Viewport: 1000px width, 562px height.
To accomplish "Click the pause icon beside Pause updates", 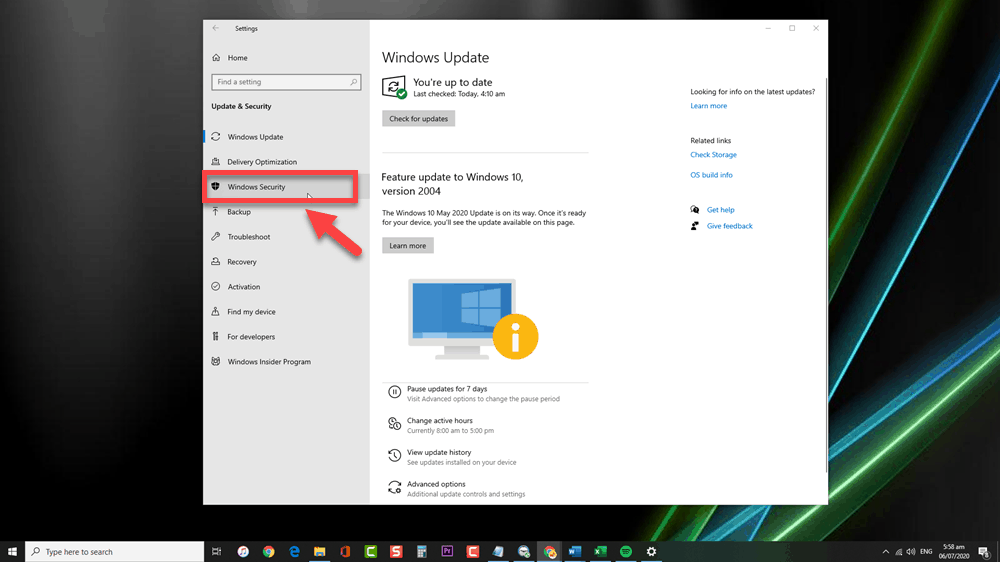I will (x=394, y=392).
